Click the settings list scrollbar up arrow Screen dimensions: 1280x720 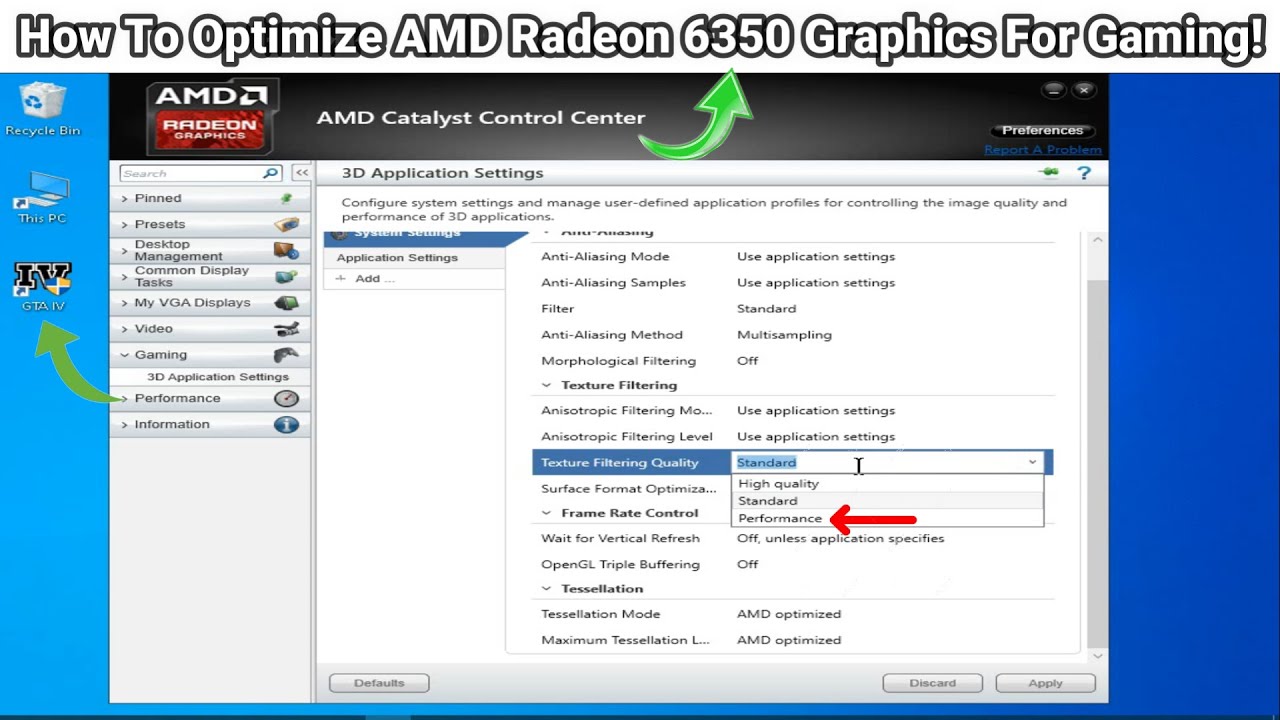[1097, 240]
